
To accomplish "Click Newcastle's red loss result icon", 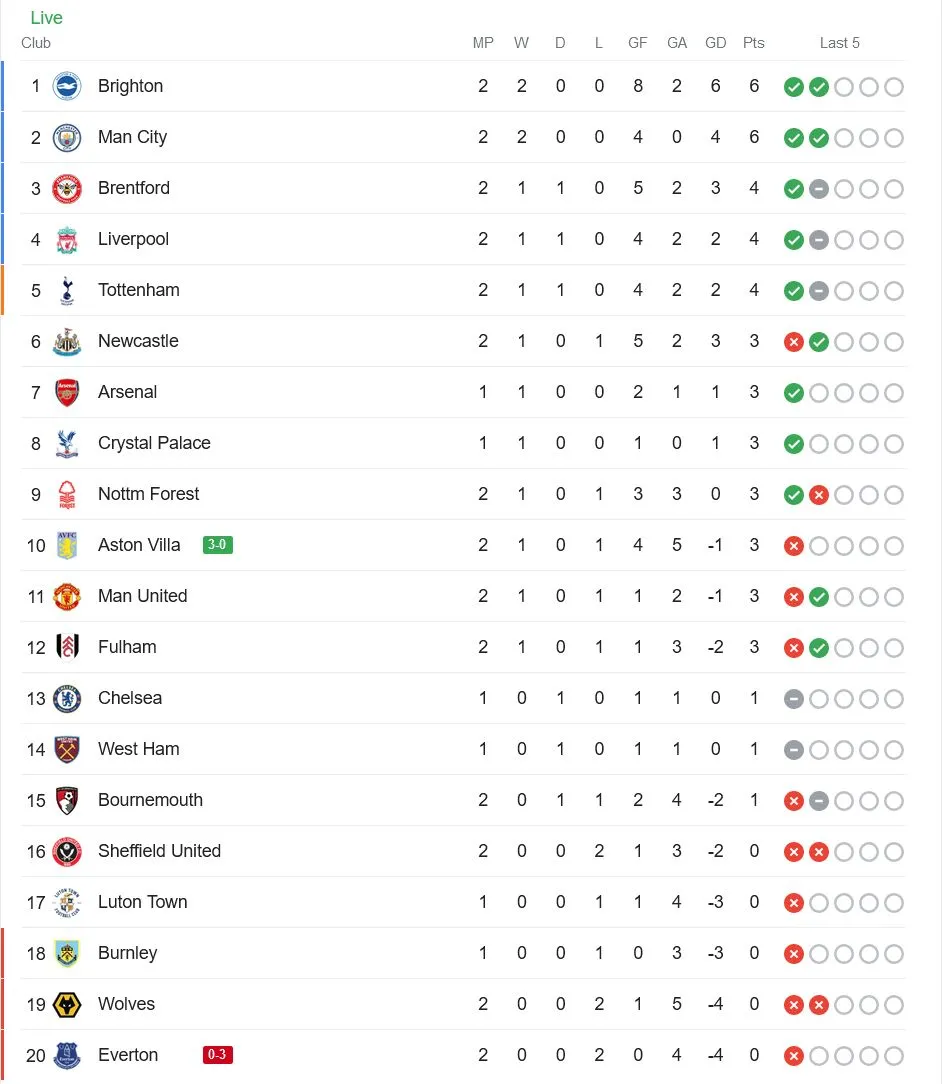I will point(794,342).
